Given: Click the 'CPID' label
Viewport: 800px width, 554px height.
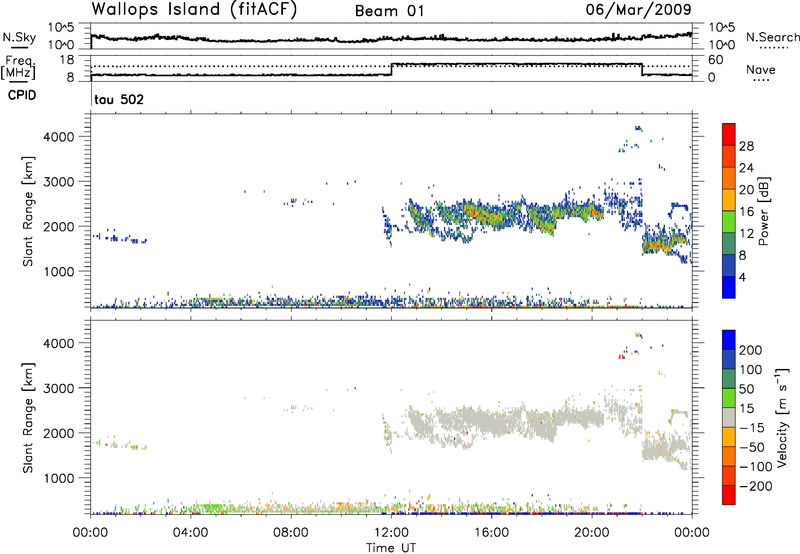Looking at the screenshot, I should pos(22,95).
